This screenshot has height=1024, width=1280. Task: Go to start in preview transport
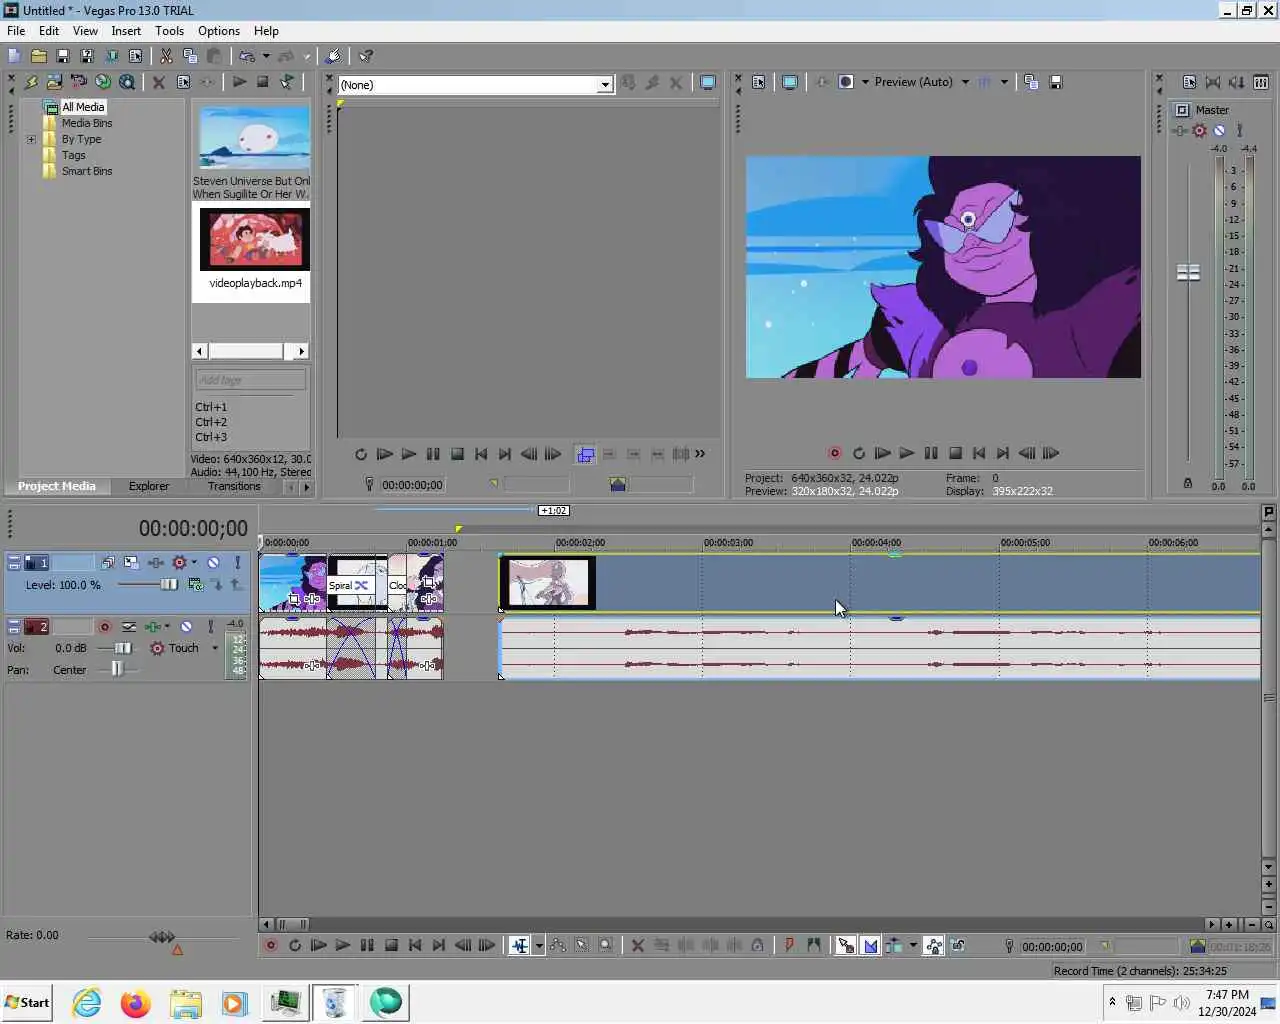point(979,453)
